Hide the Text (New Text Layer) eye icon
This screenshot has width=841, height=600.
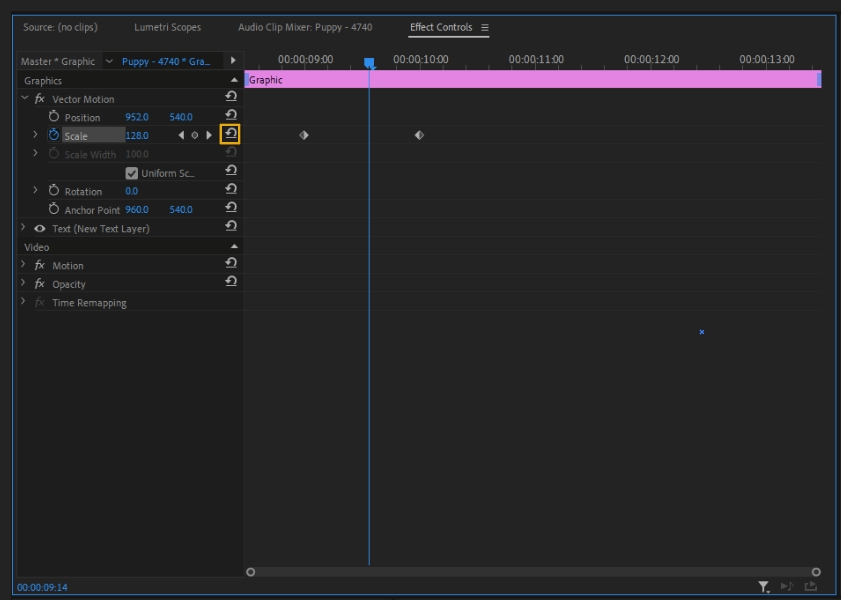click(x=40, y=228)
